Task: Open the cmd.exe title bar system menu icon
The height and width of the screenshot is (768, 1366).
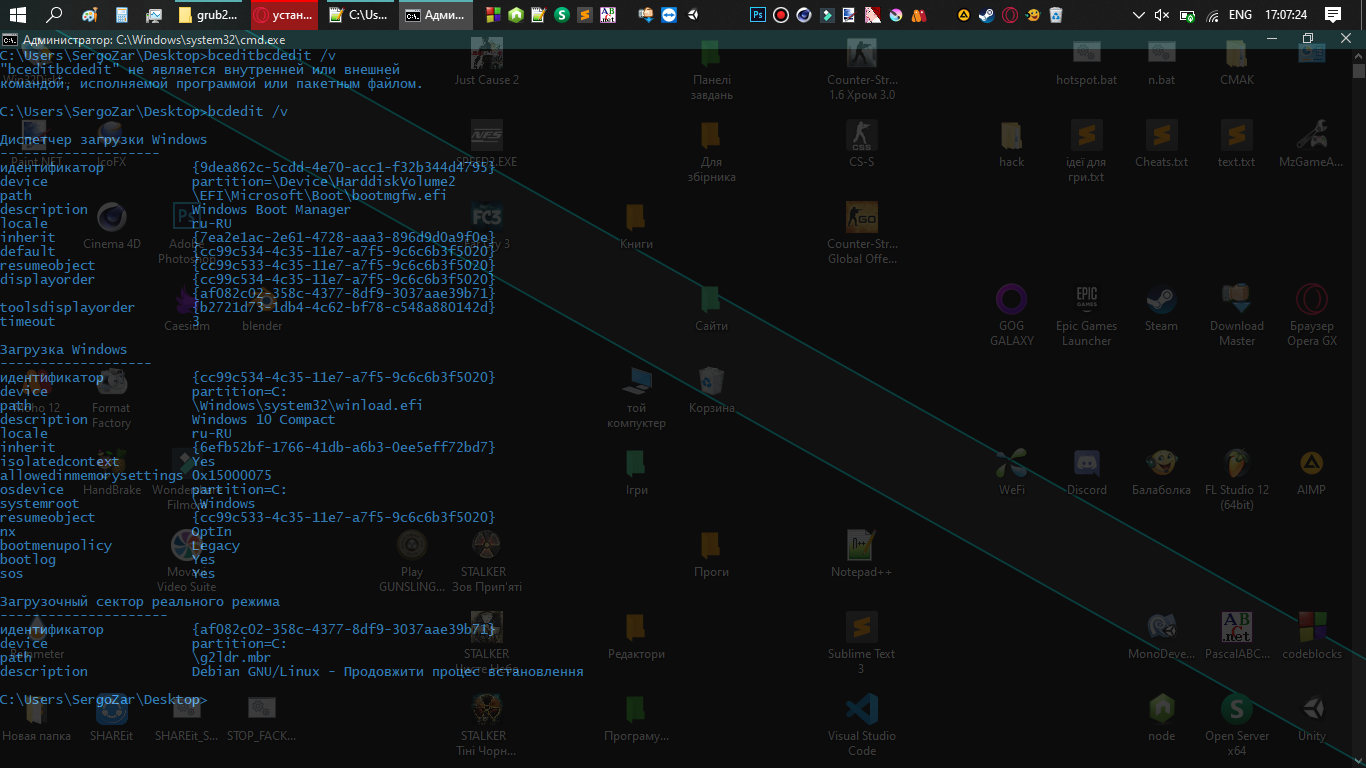Action: pos(8,39)
